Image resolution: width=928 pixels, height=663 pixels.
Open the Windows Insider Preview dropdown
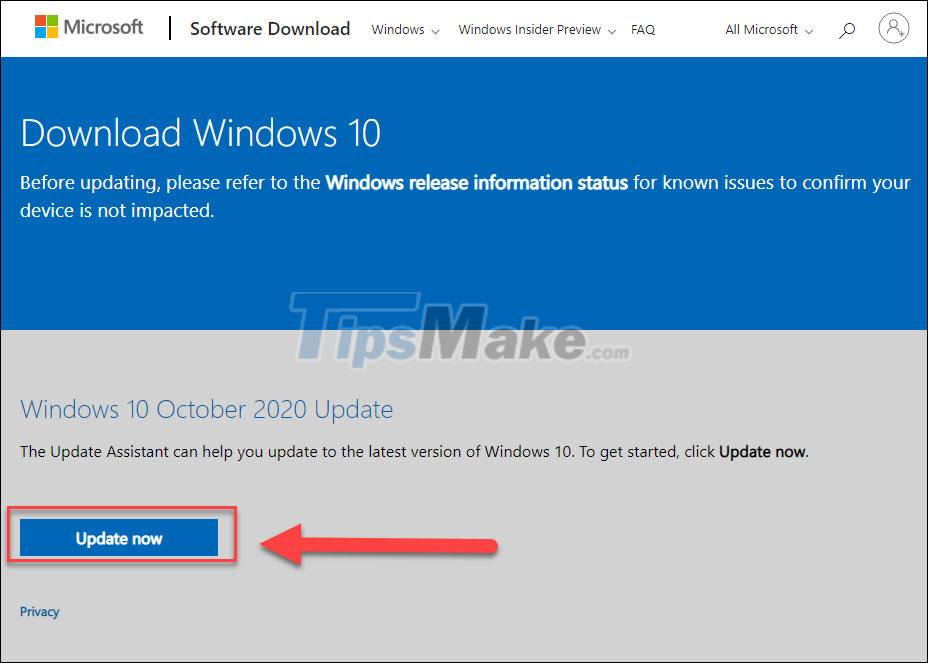(528, 30)
